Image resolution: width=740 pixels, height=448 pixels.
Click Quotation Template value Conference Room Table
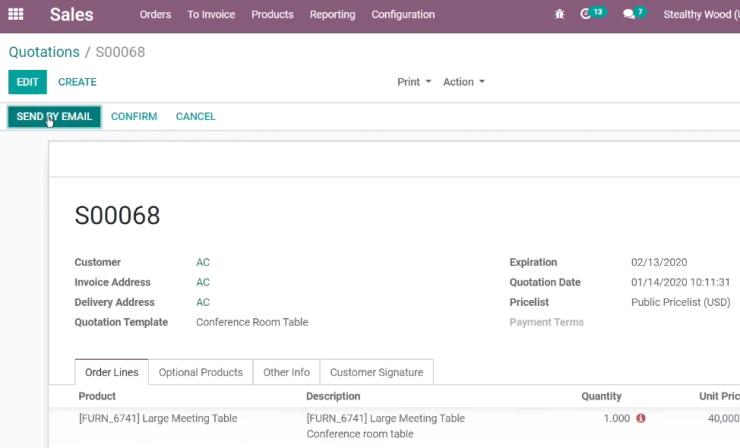tap(252, 322)
